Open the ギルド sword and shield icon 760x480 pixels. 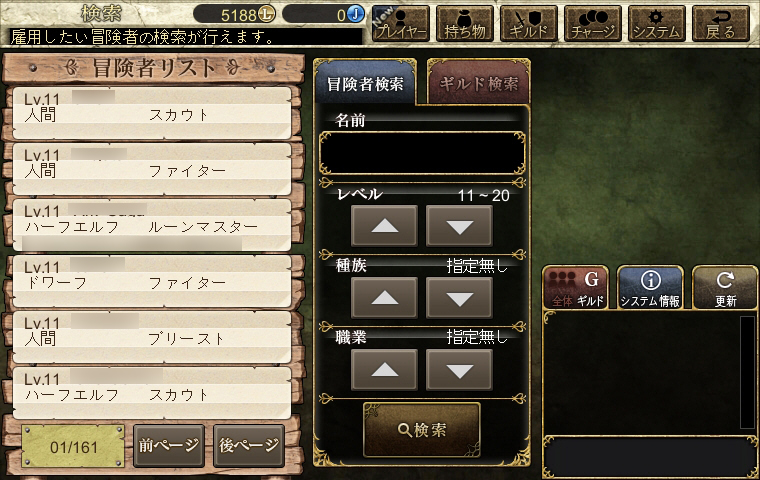(529, 24)
